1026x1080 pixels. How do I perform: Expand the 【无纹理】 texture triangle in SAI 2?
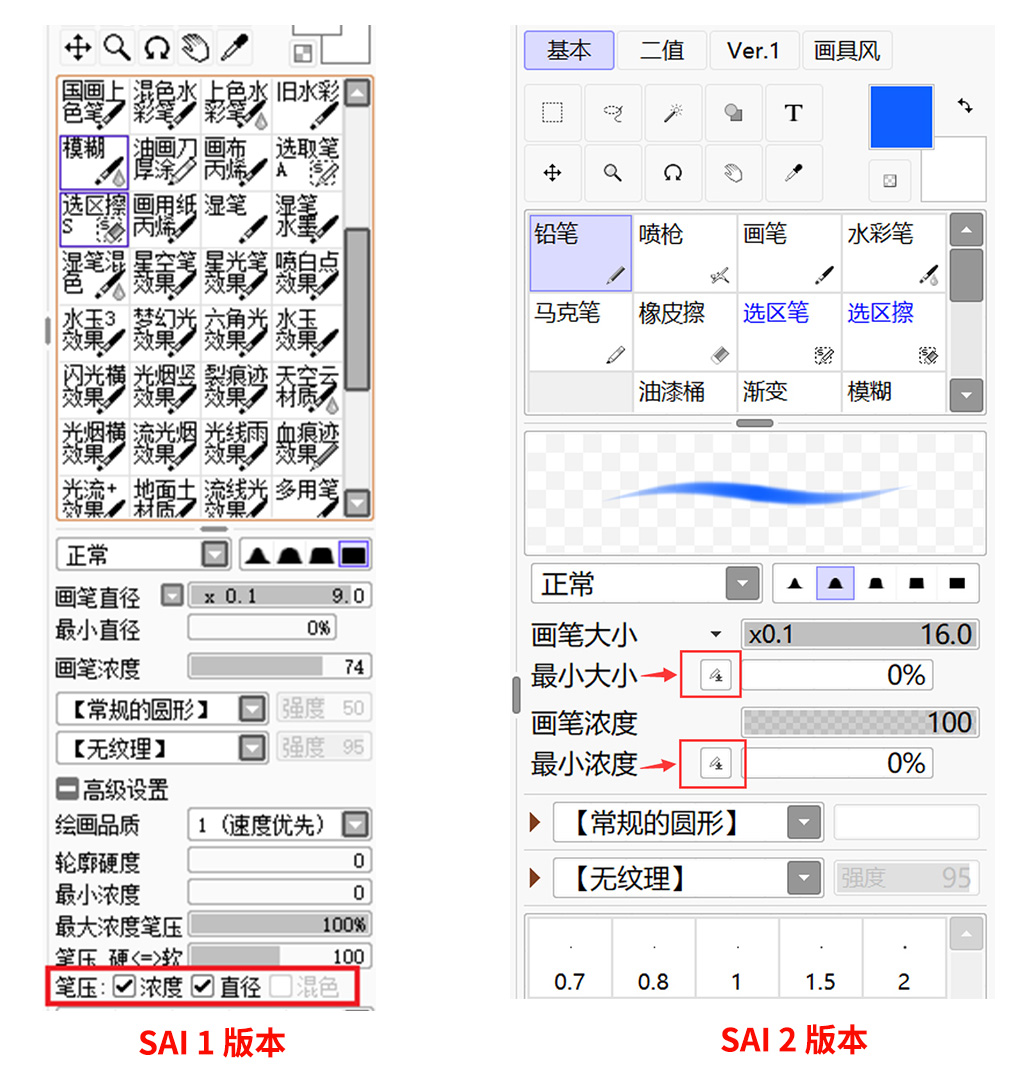(535, 878)
